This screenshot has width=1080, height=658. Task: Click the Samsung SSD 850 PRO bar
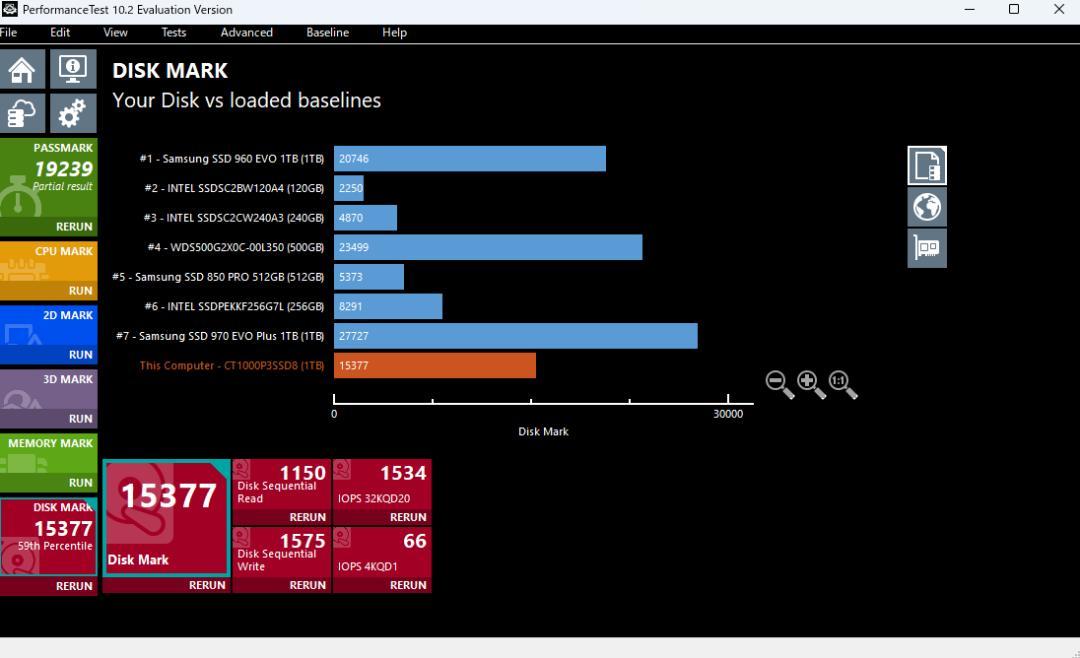click(x=368, y=277)
